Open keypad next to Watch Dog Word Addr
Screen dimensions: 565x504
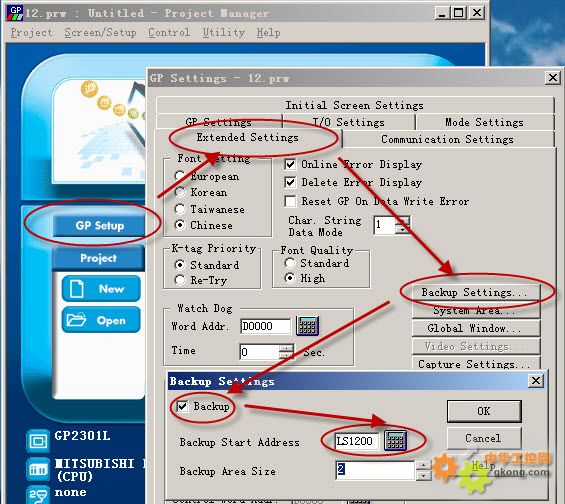point(307,326)
